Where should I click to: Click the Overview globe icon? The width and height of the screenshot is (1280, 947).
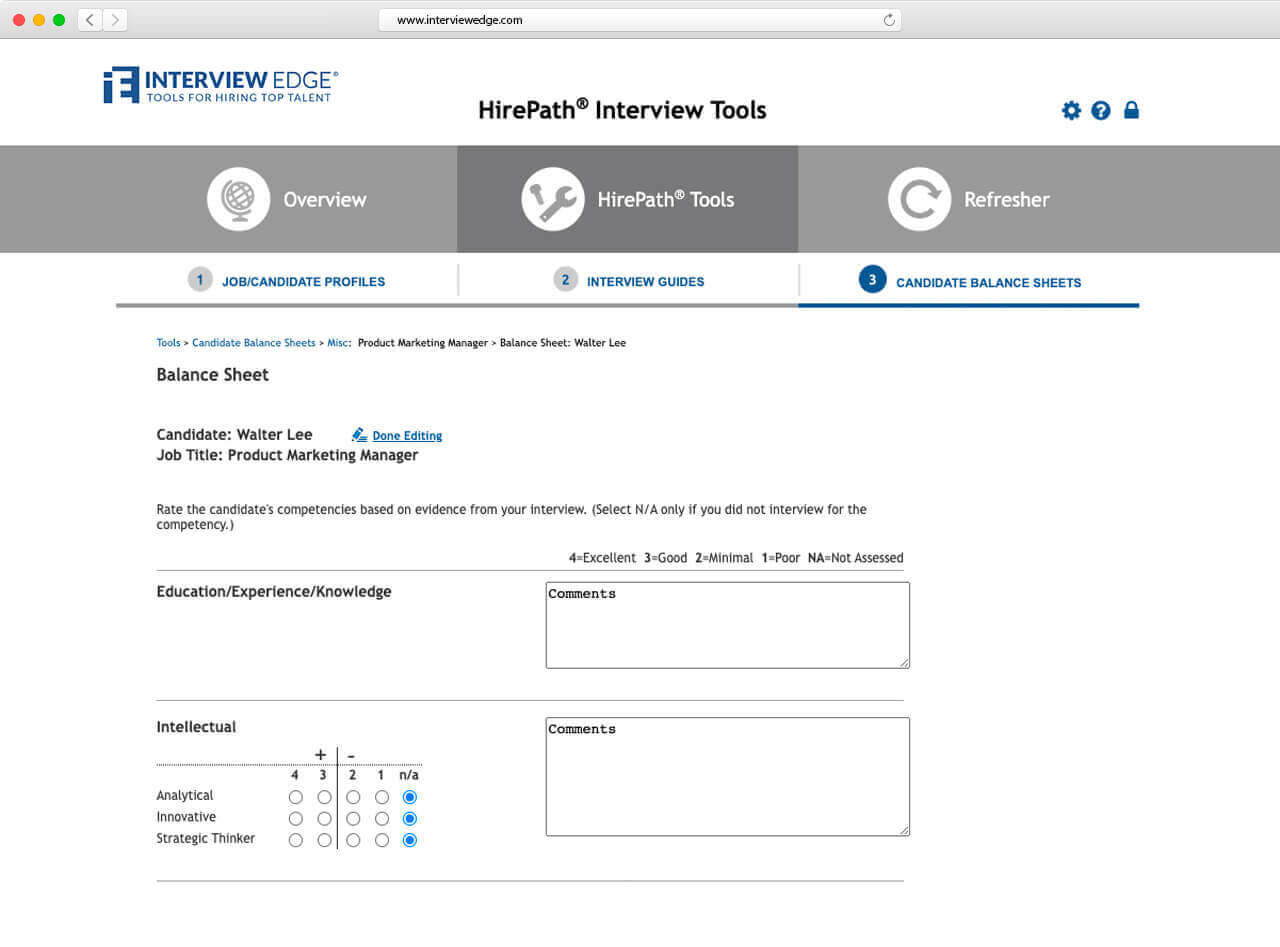[239, 199]
